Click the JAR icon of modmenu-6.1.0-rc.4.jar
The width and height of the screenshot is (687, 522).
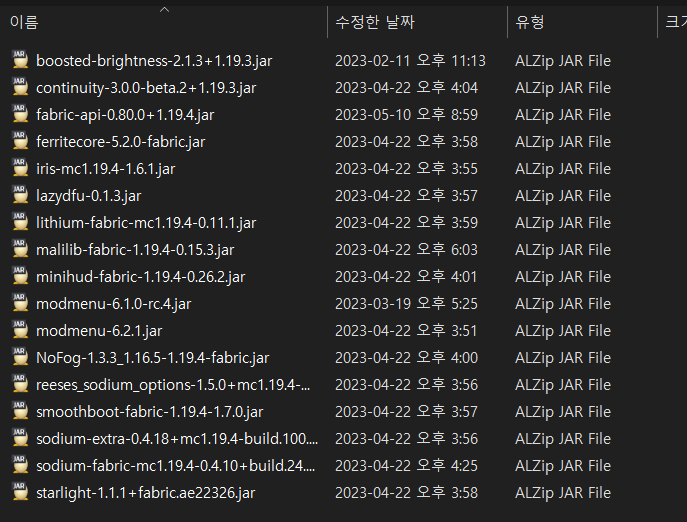pos(20,303)
